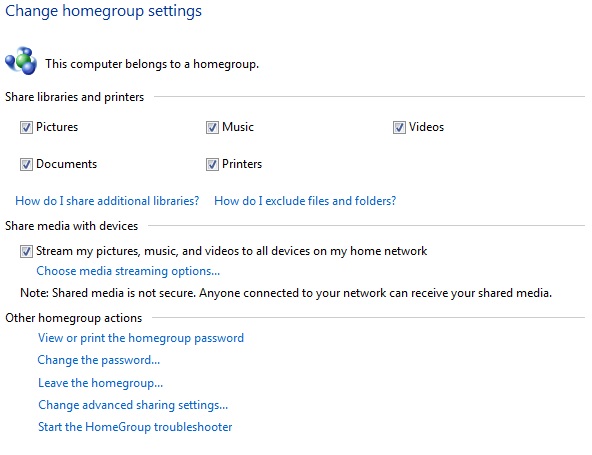
Task: View or print the homegroup password
Action: [141, 338]
